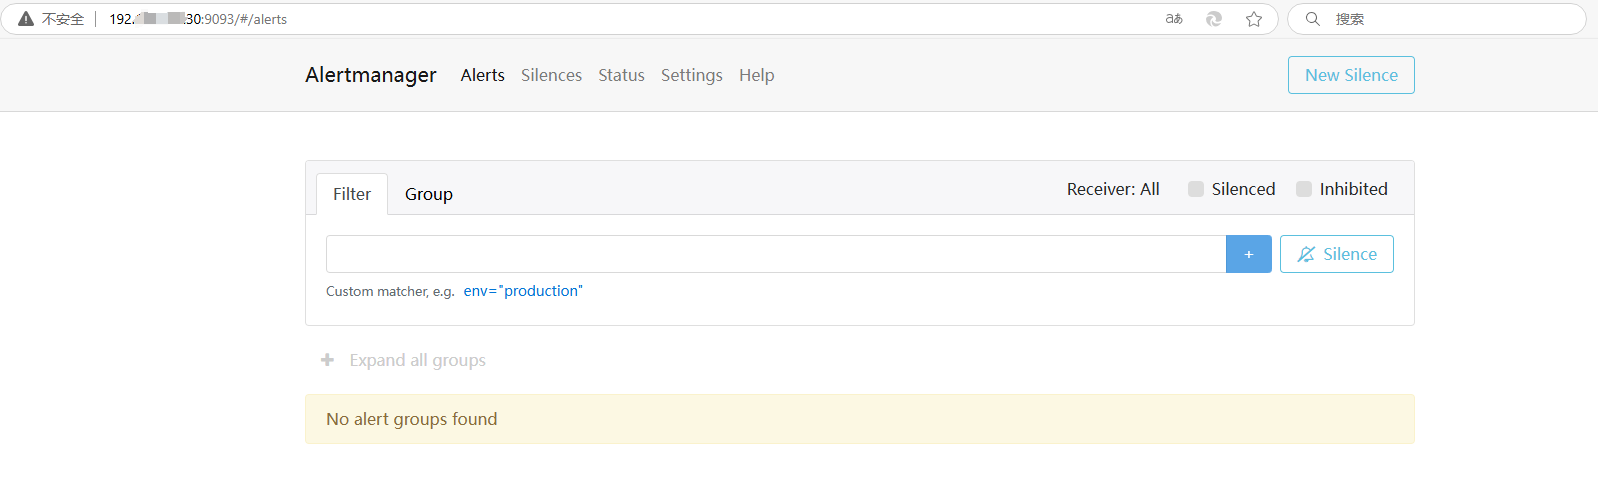Click the translate page icon

pos(1174,19)
